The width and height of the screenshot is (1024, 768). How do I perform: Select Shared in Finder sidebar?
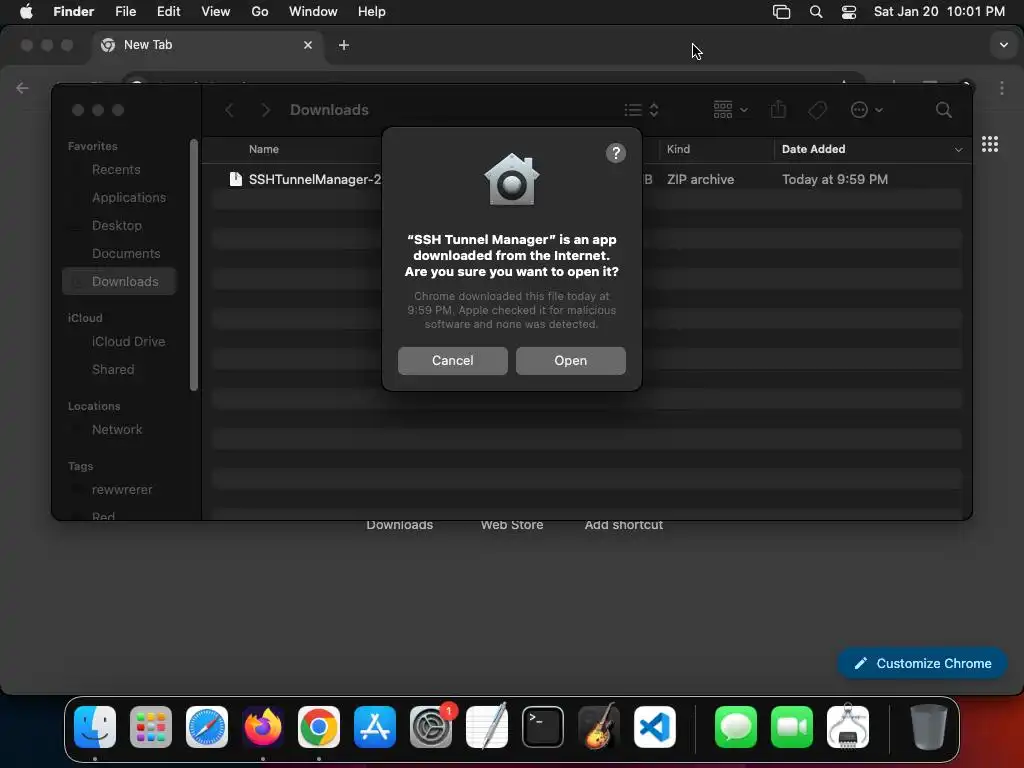click(x=113, y=370)
